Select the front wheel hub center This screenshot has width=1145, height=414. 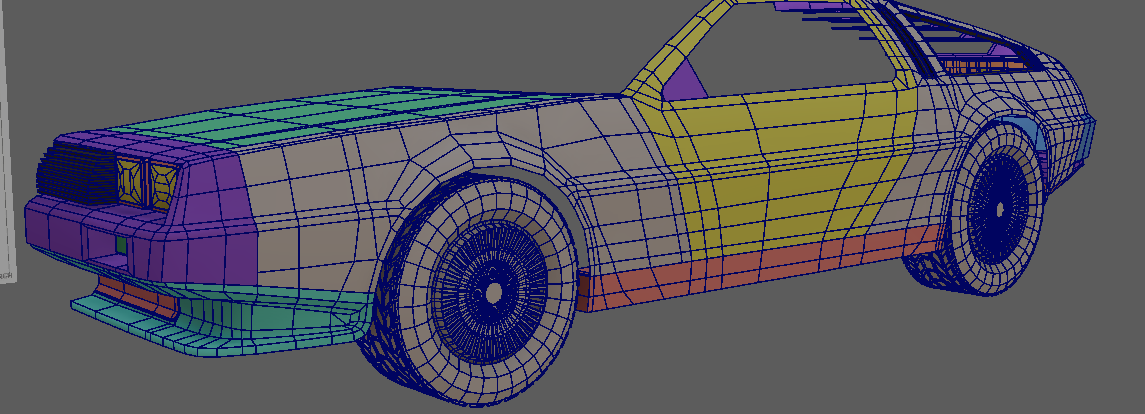[494, 294]
